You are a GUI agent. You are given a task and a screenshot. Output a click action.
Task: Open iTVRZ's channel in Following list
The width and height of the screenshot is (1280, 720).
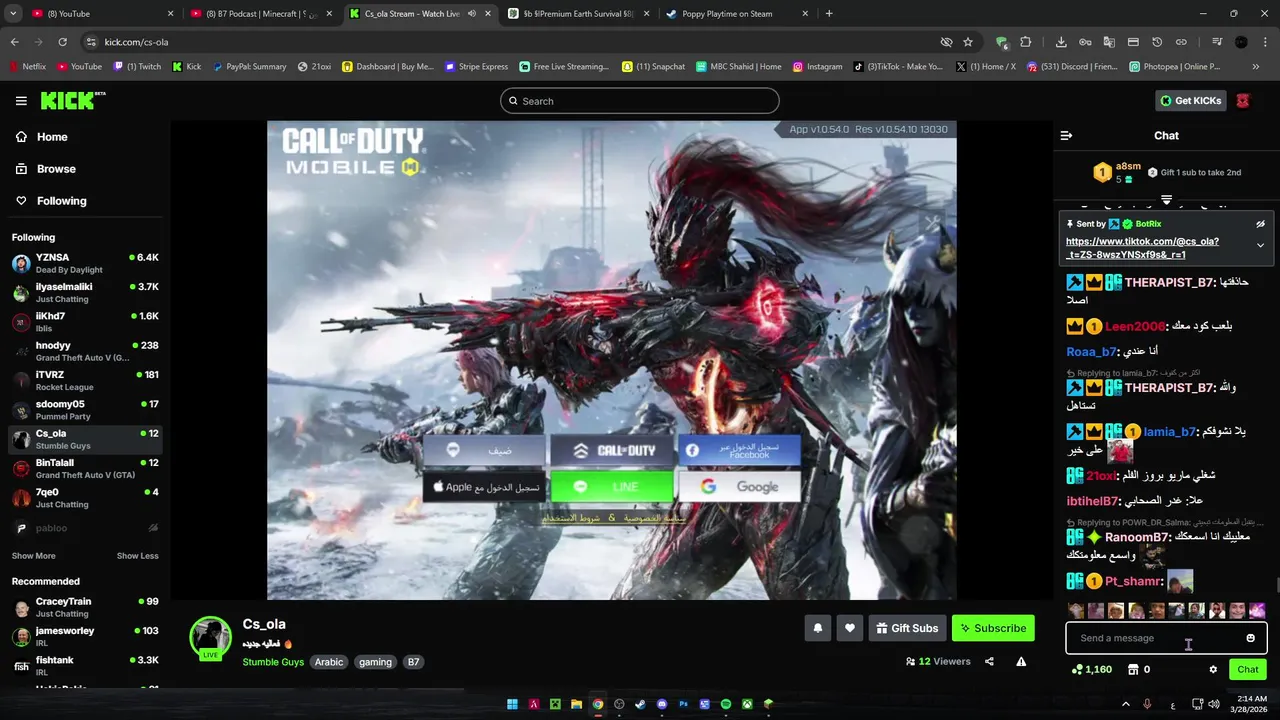[85, 380]
